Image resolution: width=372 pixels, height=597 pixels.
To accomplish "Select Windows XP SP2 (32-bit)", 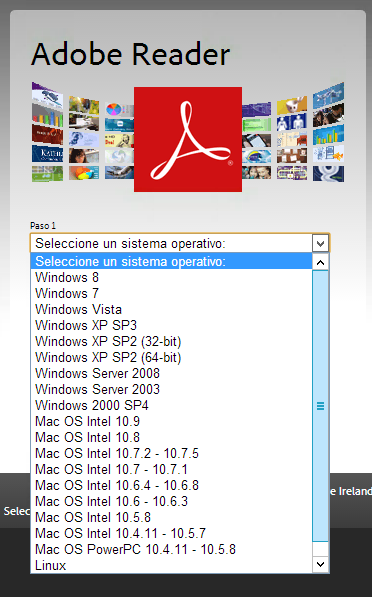I will click(x=171, y=341).
